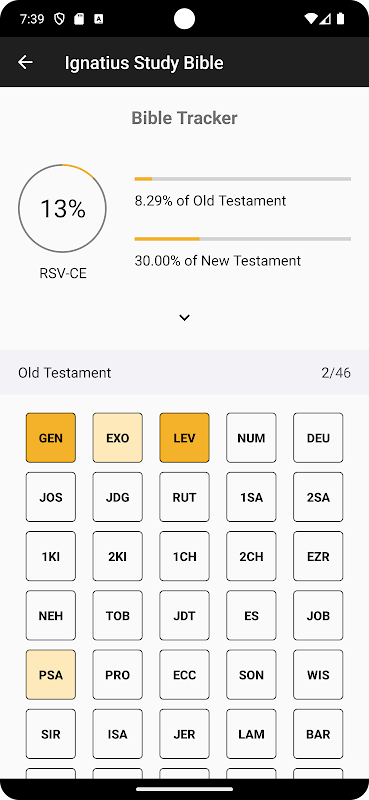Expand tracker details with the down chevron
Image resolution: width=369 pixels, height=800 pixels.
pyautogui.click(x=184, y=317)
